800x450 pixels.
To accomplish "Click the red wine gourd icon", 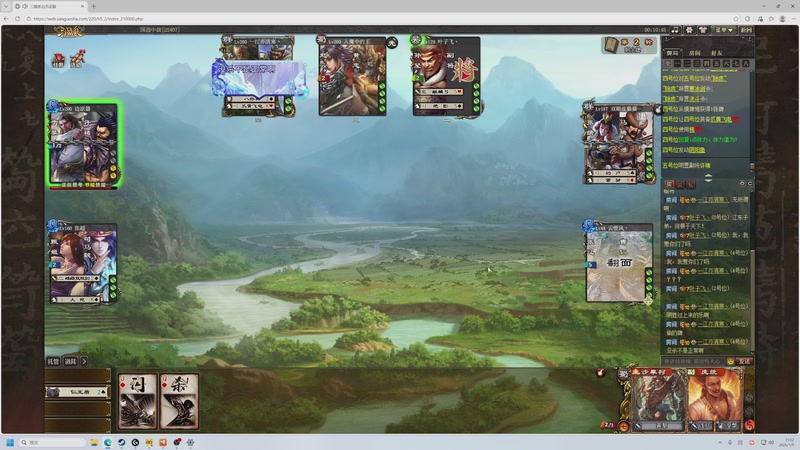I will click(x=601, y=373).
